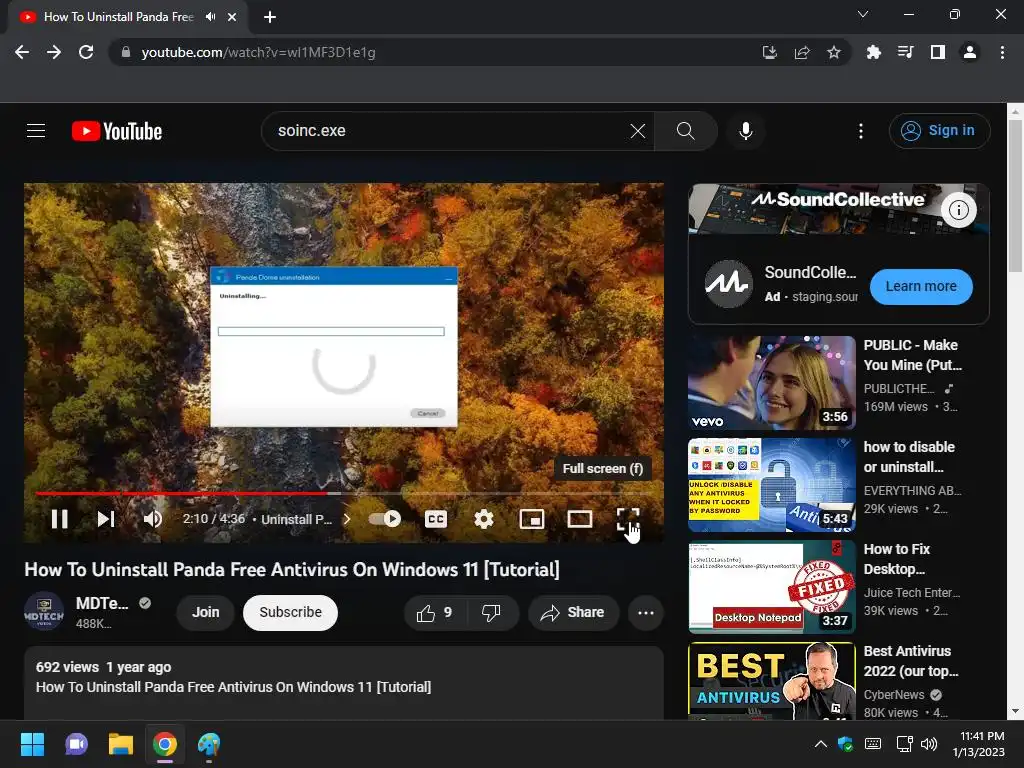This screenshot has height=768, width=1024.
Task: Enter full screen mode
Action: [x=628, y=519]
